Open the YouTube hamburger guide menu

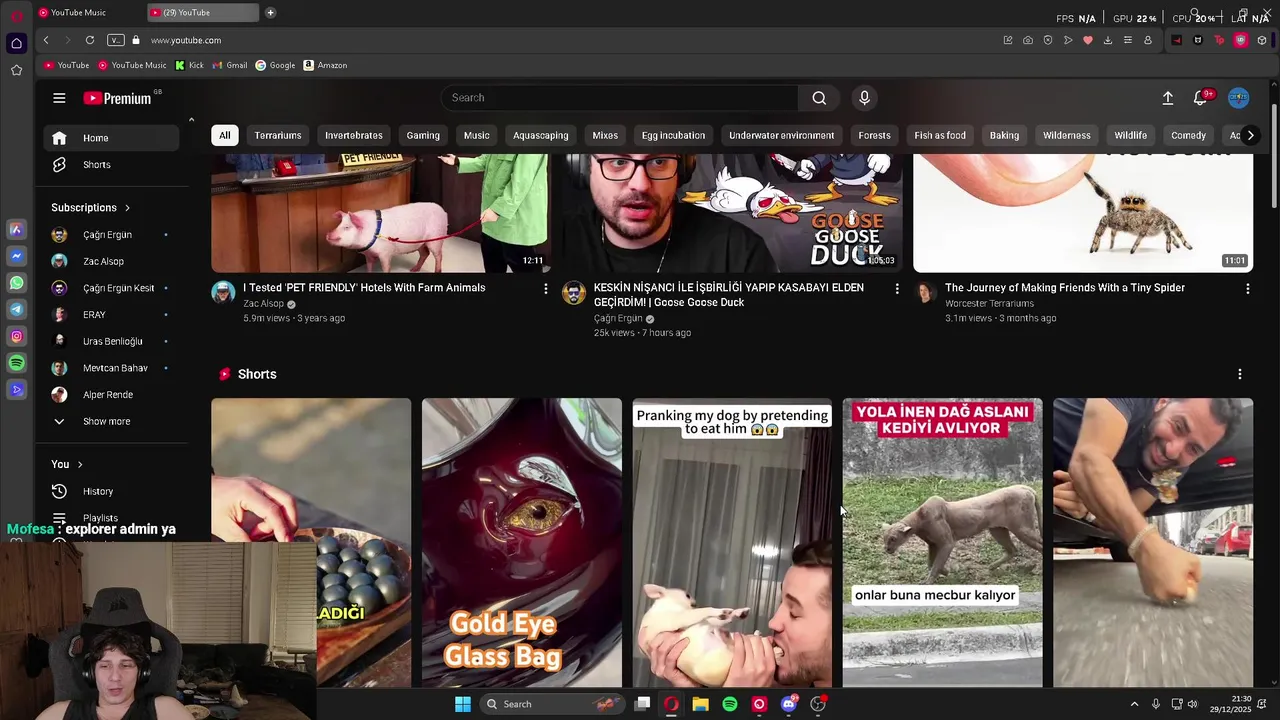click(59, 98)
